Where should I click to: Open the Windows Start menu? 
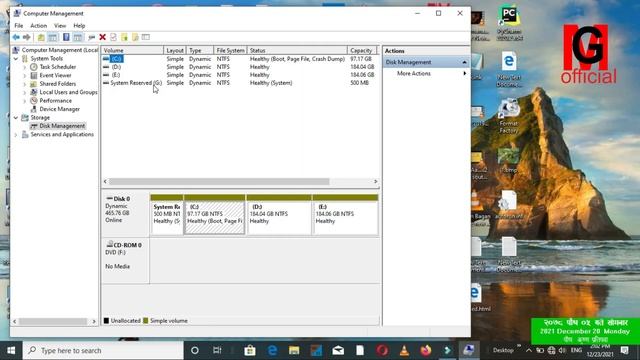pos(11,350)
